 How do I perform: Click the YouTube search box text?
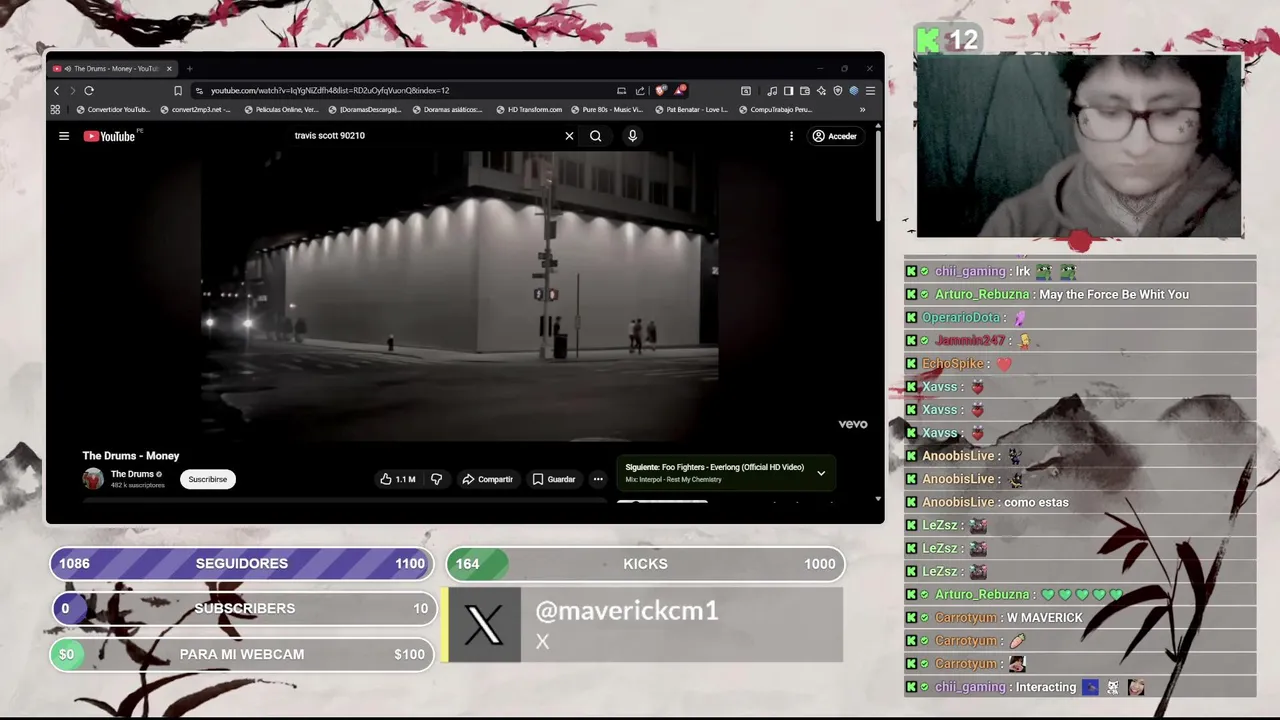click(330, 136)
